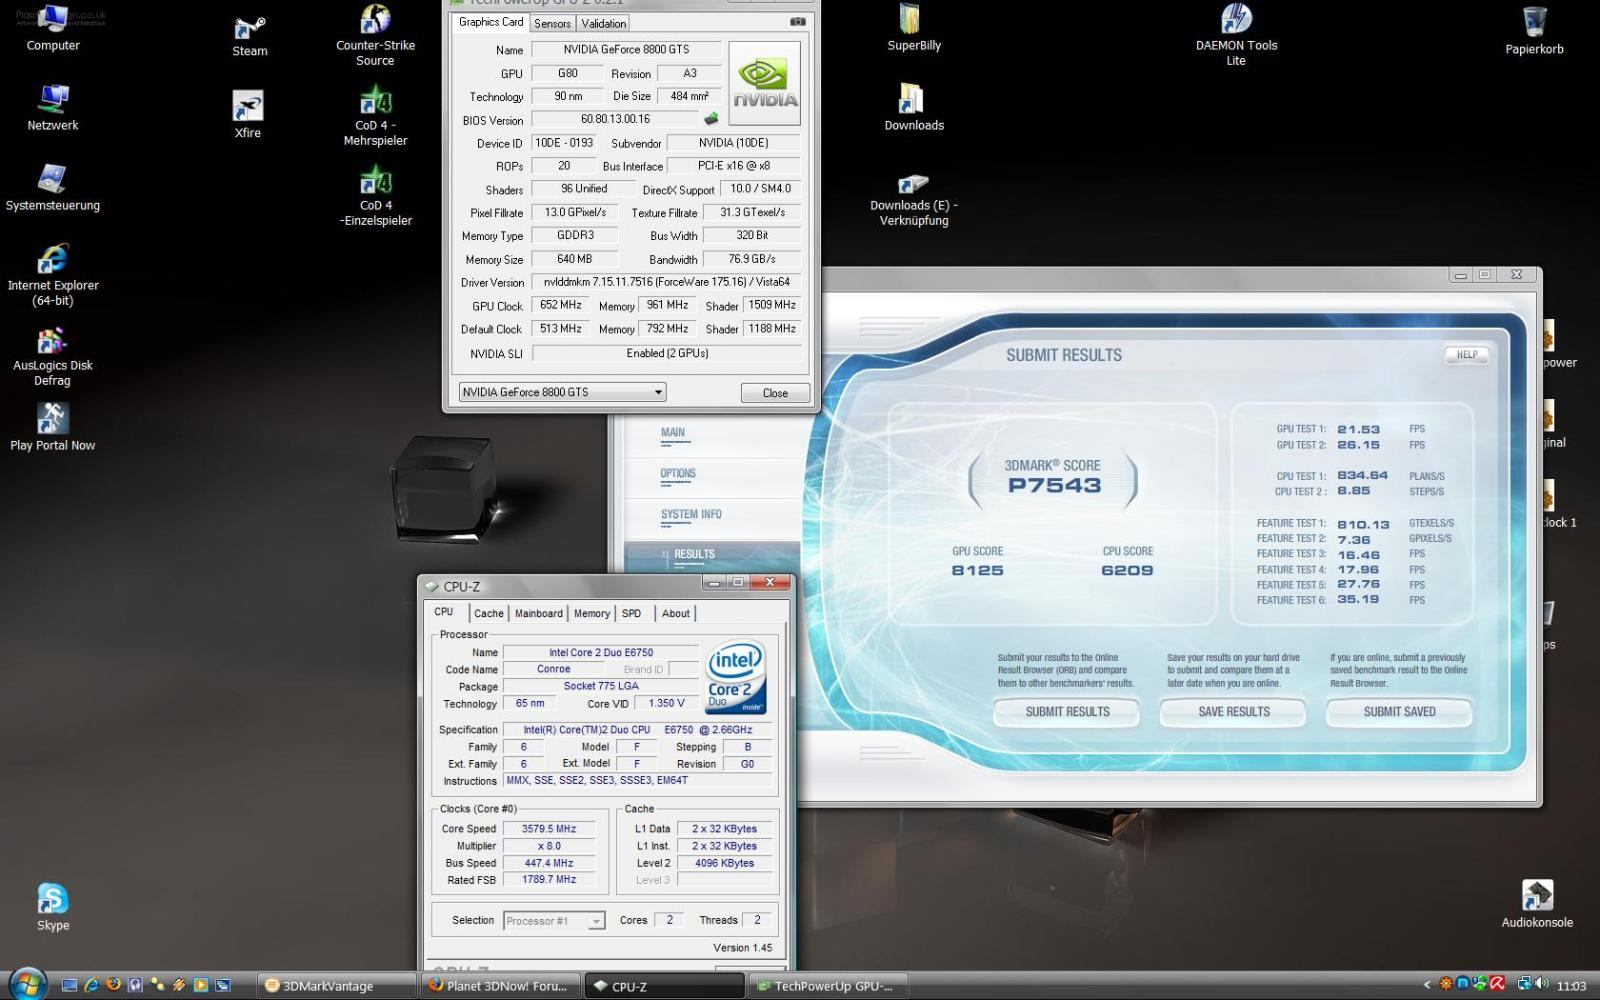This screenshot has width=1600, height=1000.
Task: Click the taskbar clock showing 11:03
Action: (1571, 986)
